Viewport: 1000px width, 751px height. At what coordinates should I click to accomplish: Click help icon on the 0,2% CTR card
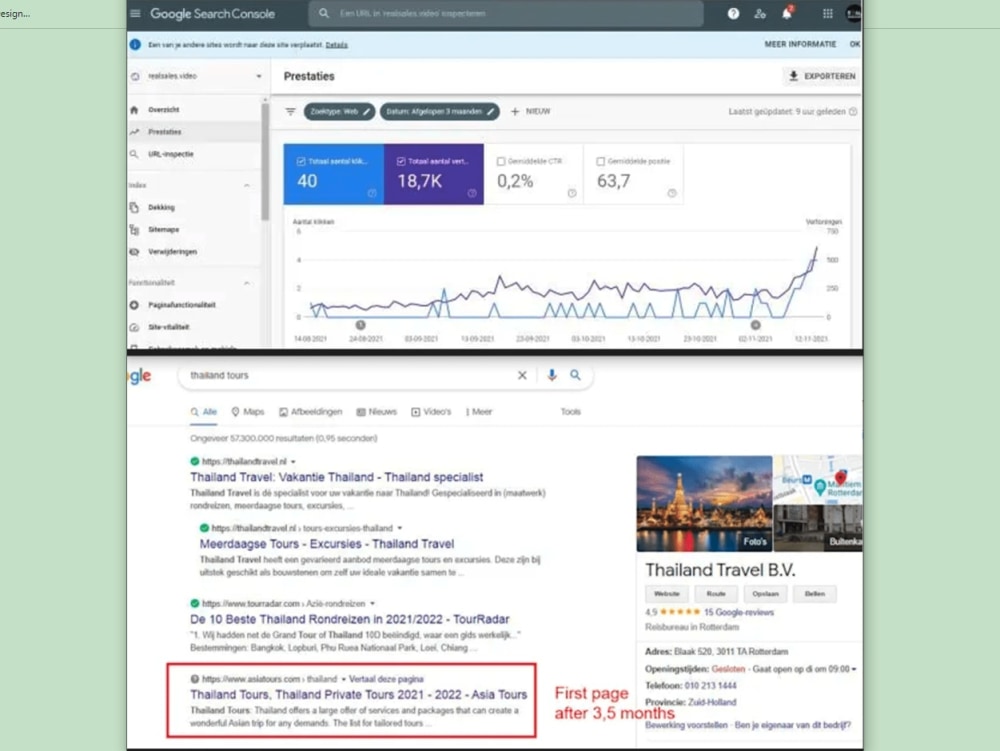572,193
